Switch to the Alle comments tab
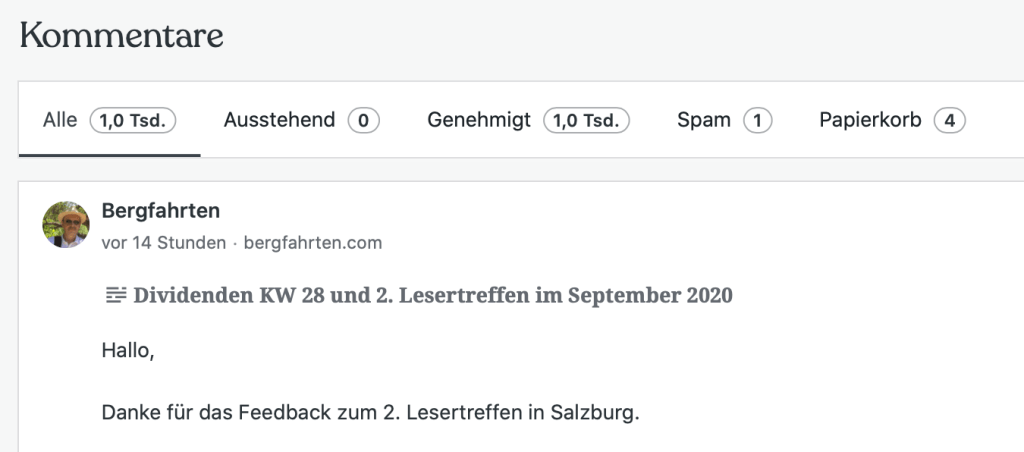1024x452 pixels. (60, 121)
